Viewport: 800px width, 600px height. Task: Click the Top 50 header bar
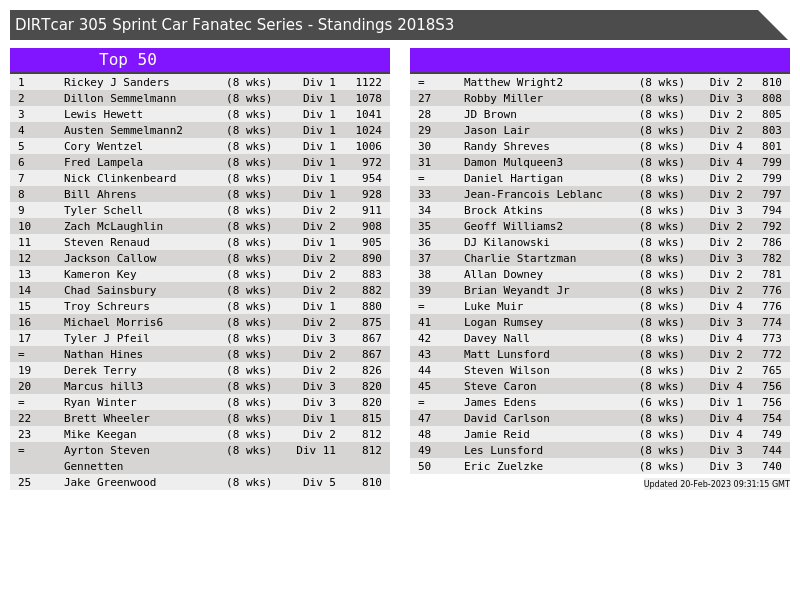pyautogui.click(x=128, y=60)
